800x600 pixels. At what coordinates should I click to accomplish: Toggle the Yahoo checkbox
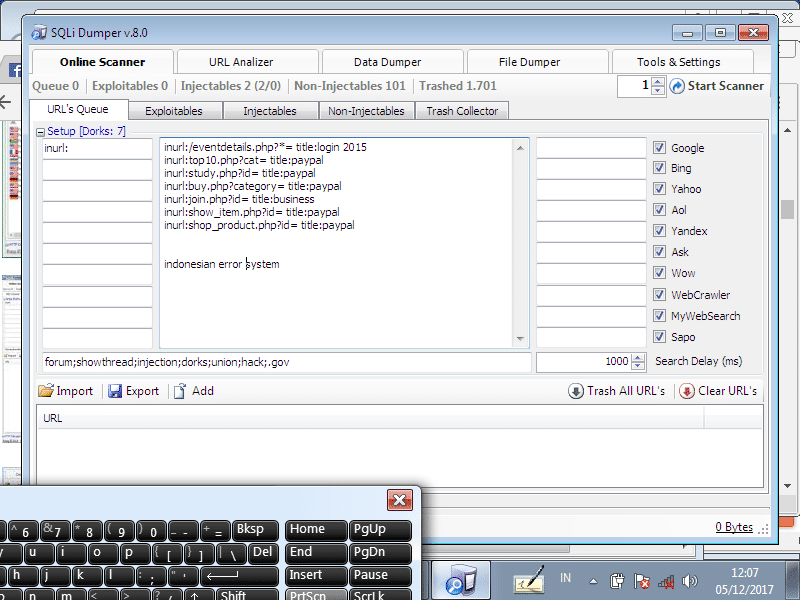[x=659, y=188]
